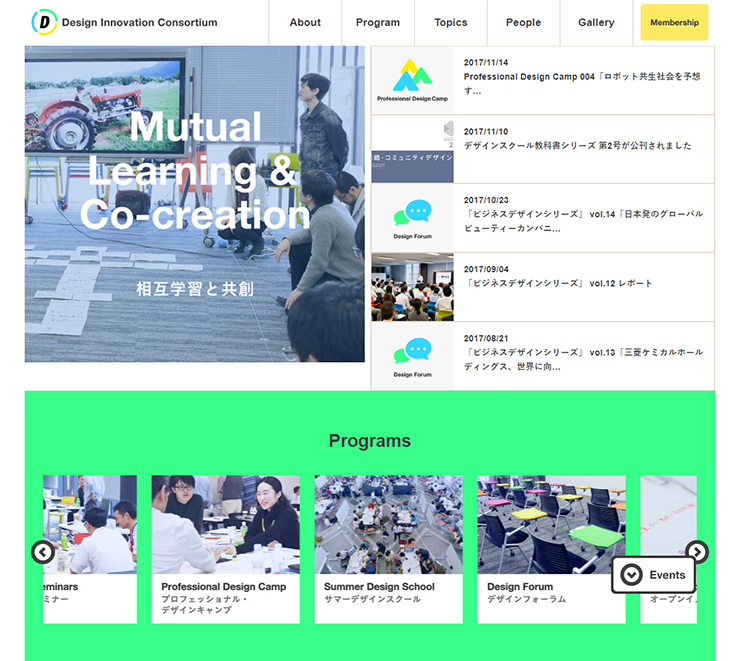
Task: Open the People menu
Action: [523, 22]
